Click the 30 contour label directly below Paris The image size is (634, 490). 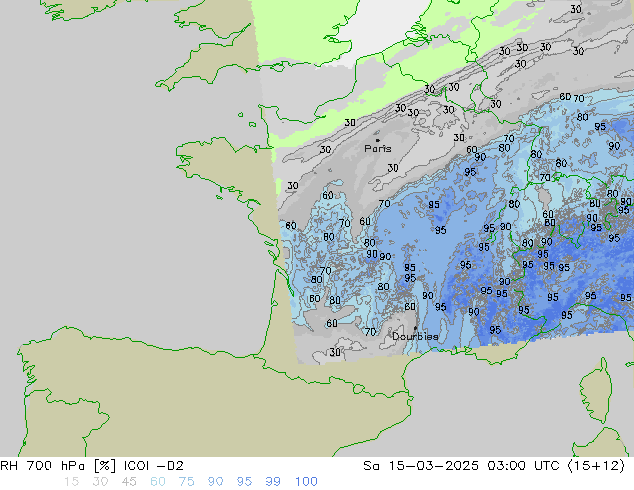coord(393,168)
